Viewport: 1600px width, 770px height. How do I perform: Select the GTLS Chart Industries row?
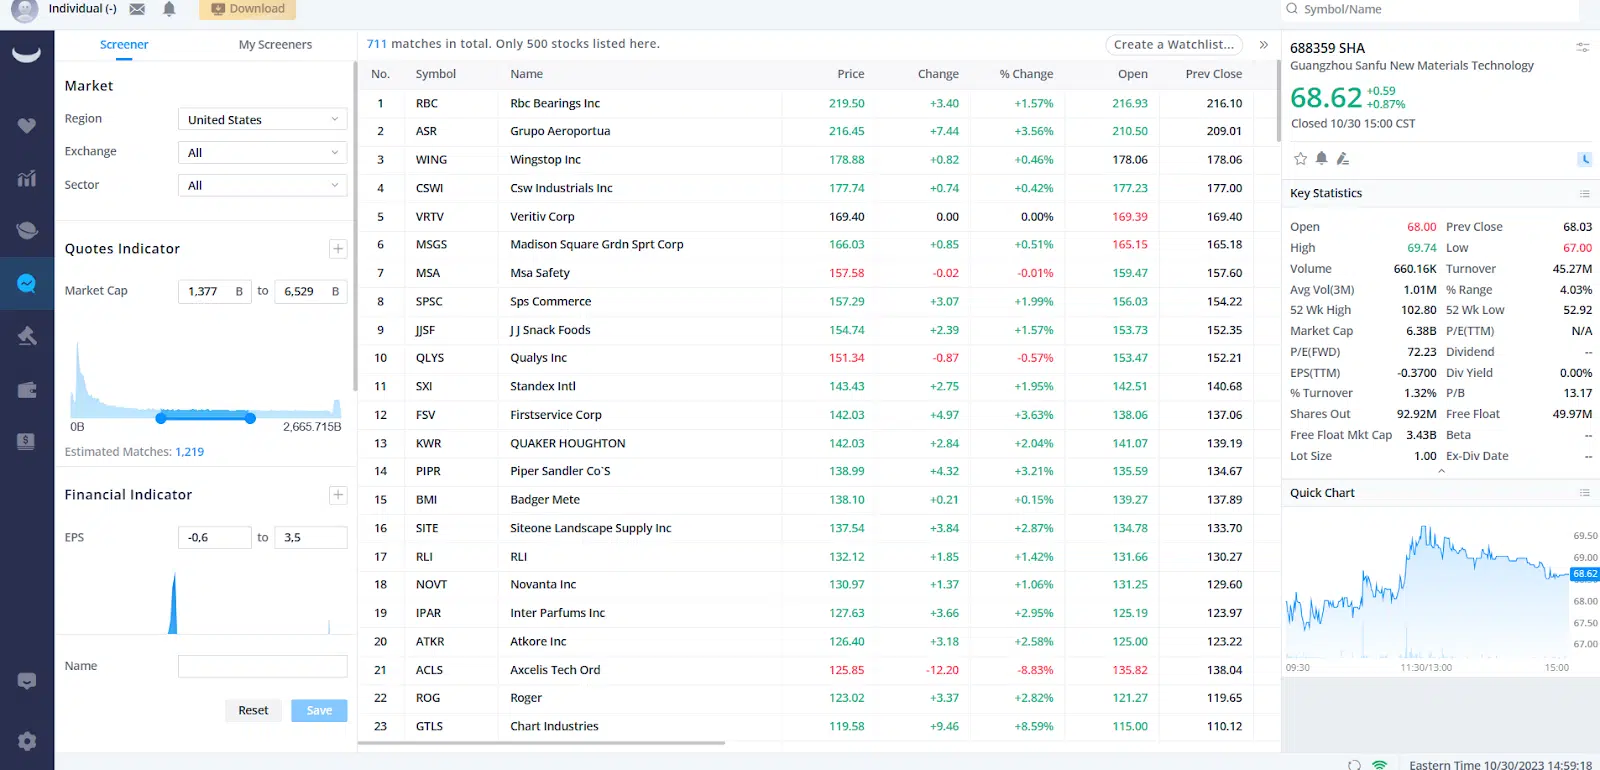click(x=817, y=727)
